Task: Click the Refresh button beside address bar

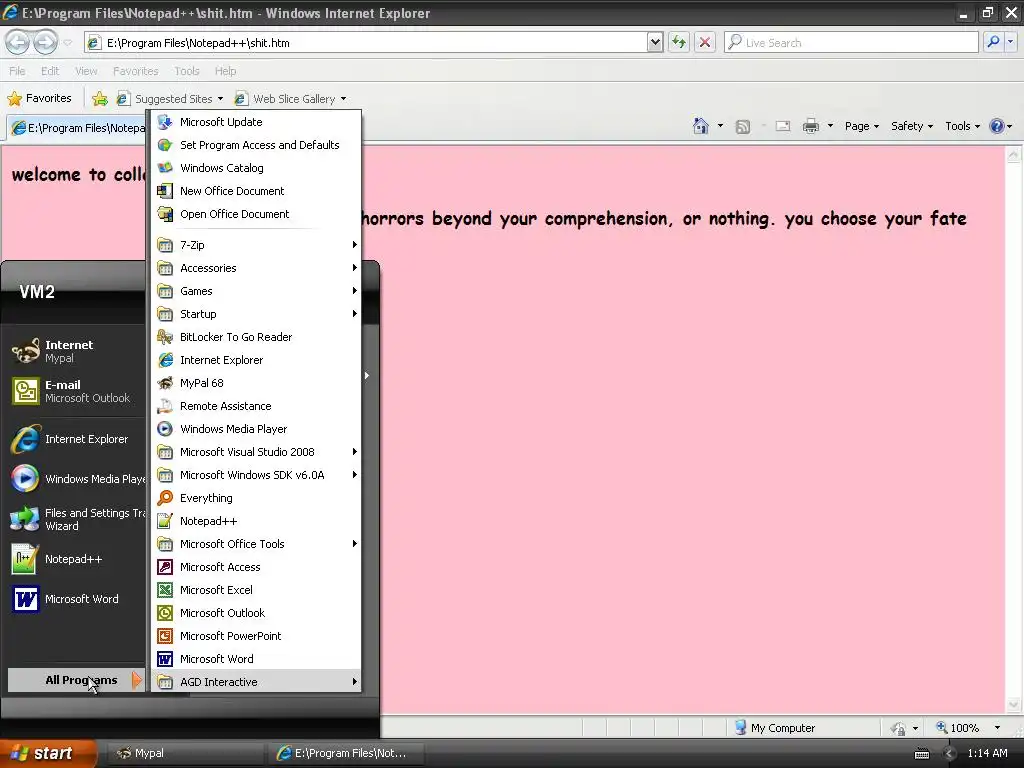Action: (679, 42)
